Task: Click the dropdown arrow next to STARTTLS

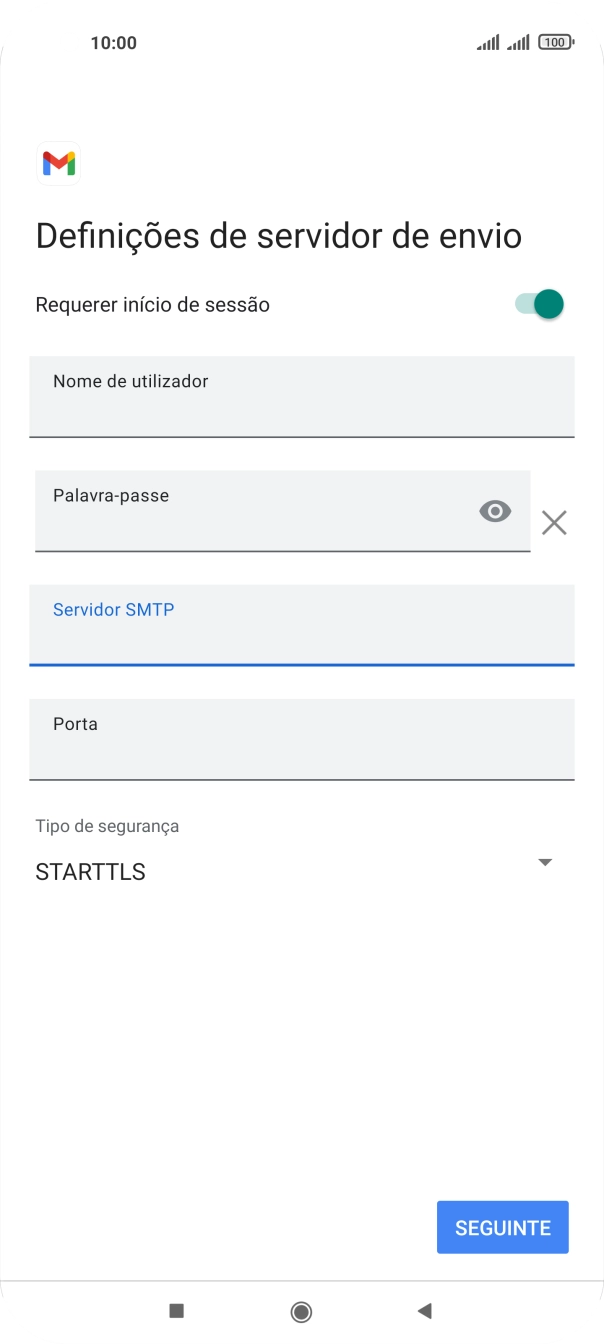Action: [545, 861]
